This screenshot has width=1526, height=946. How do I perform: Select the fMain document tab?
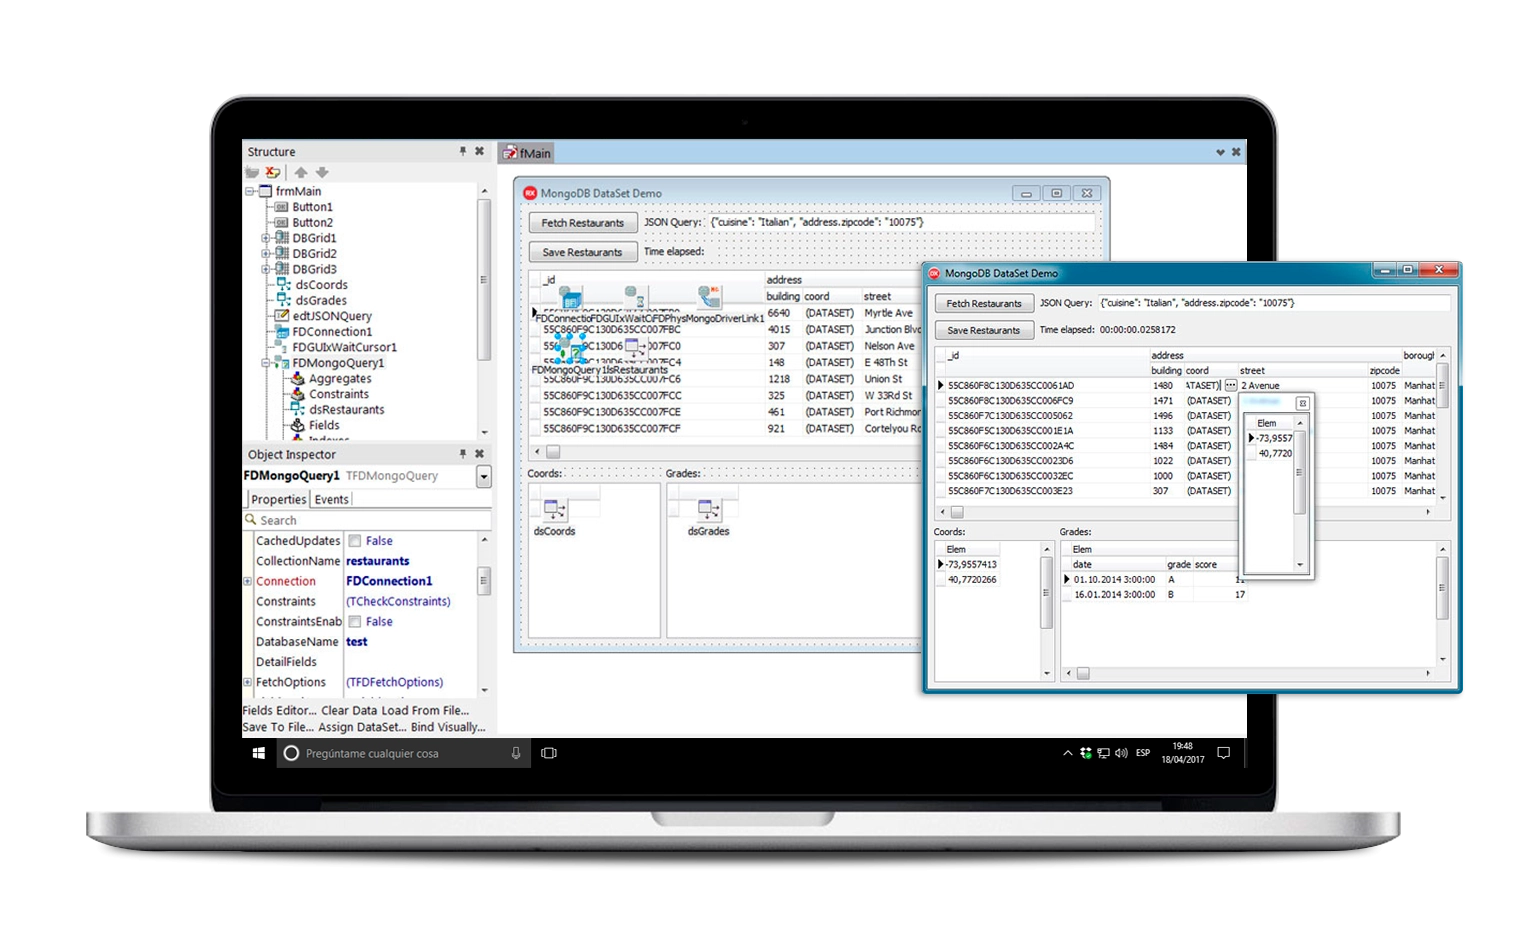click(x=527, y=153)
